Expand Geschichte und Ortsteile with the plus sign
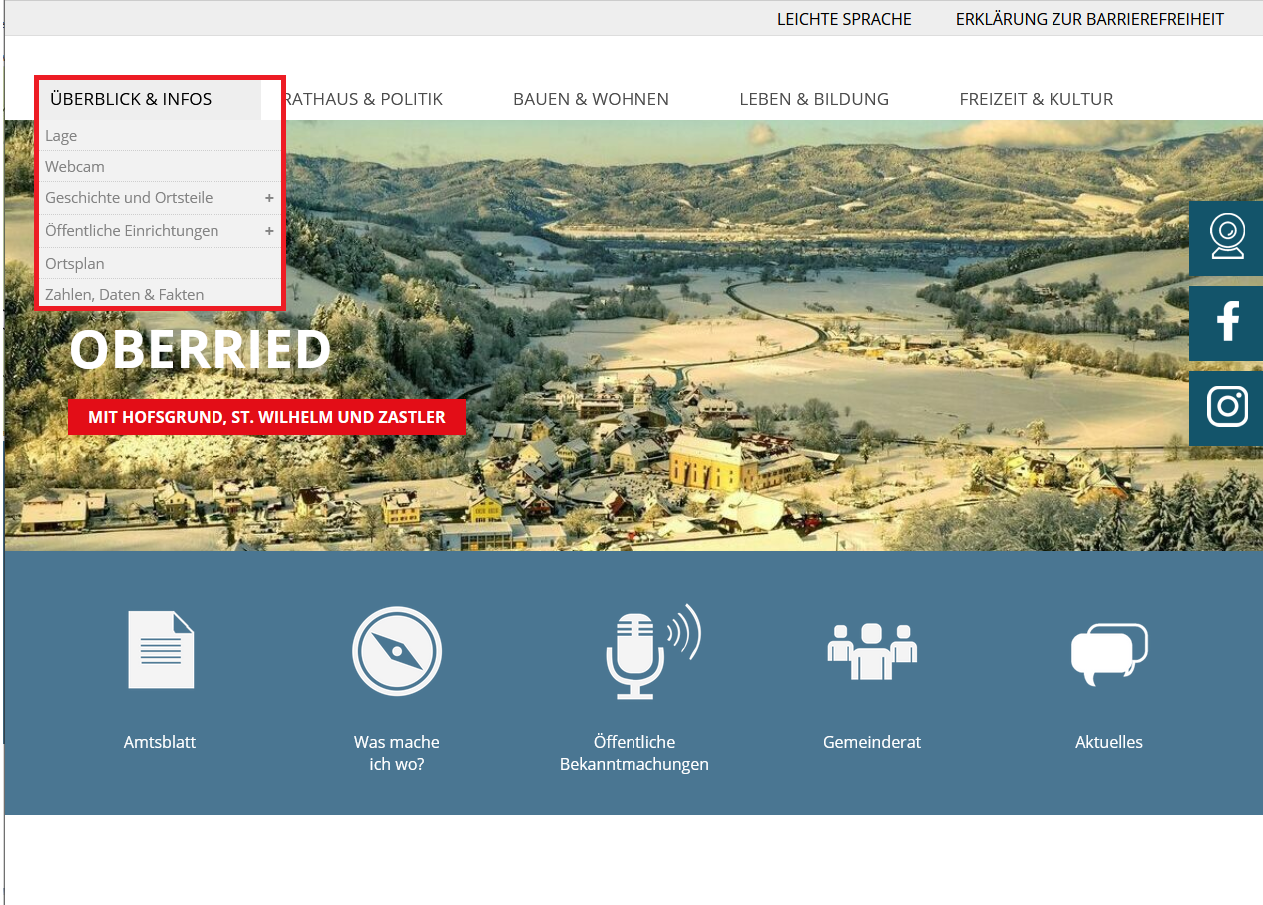 pyautogui.click(x=269, y=198)
